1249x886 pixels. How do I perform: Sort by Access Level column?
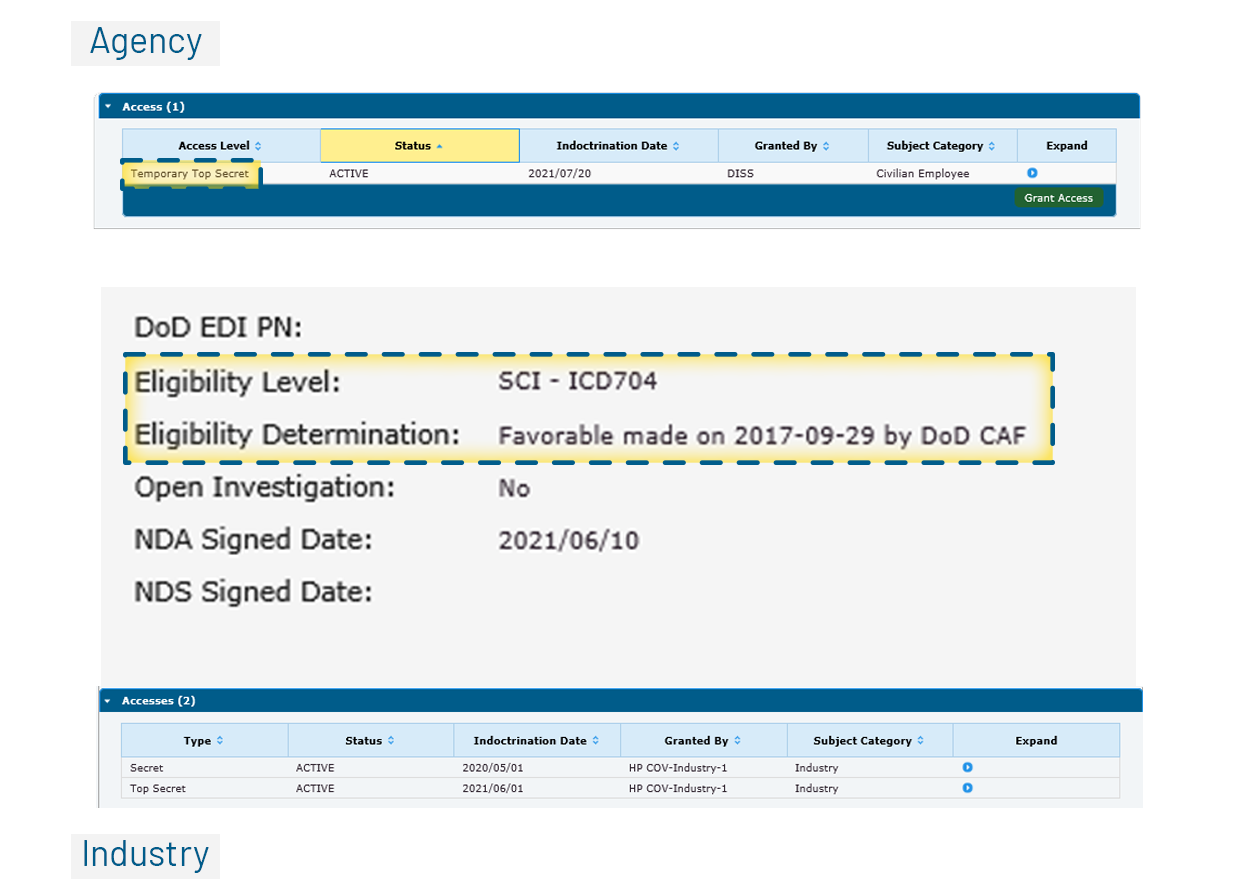click(x=221, y=145)
